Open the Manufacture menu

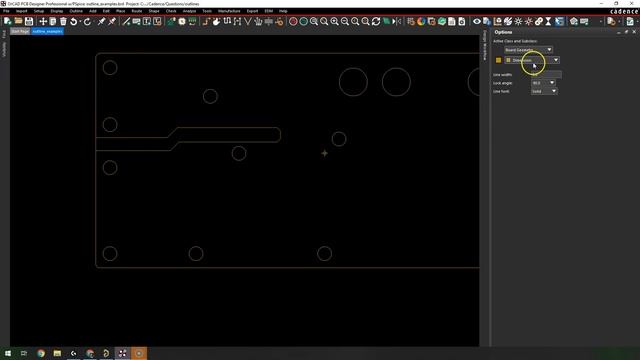[x=229, y=11]
